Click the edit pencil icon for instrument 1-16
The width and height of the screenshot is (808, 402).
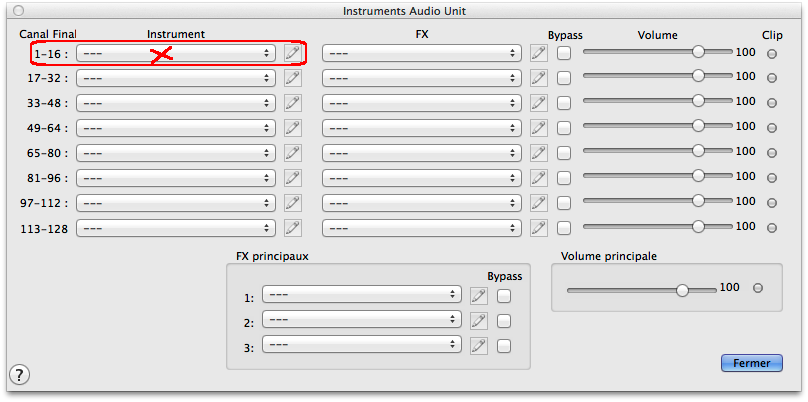(x=293, y=53)
